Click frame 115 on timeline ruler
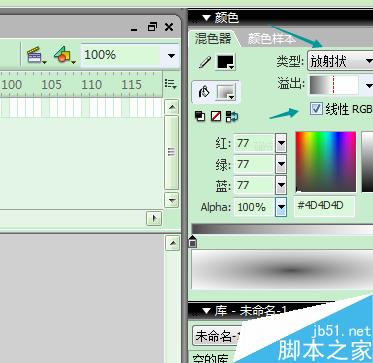Image resolution: width=373 pixels, height=363 pixels. click(131, 85)
